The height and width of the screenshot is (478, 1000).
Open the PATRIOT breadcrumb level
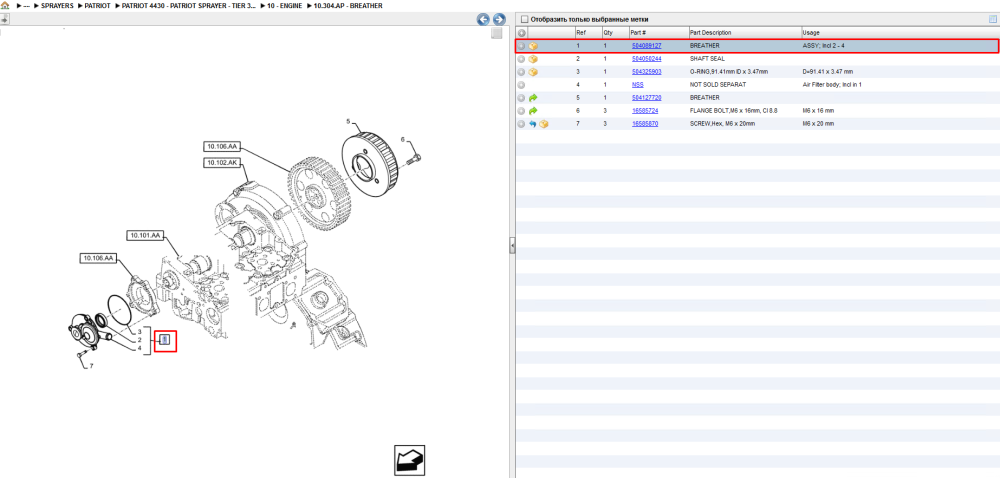[x=98, y=5]
